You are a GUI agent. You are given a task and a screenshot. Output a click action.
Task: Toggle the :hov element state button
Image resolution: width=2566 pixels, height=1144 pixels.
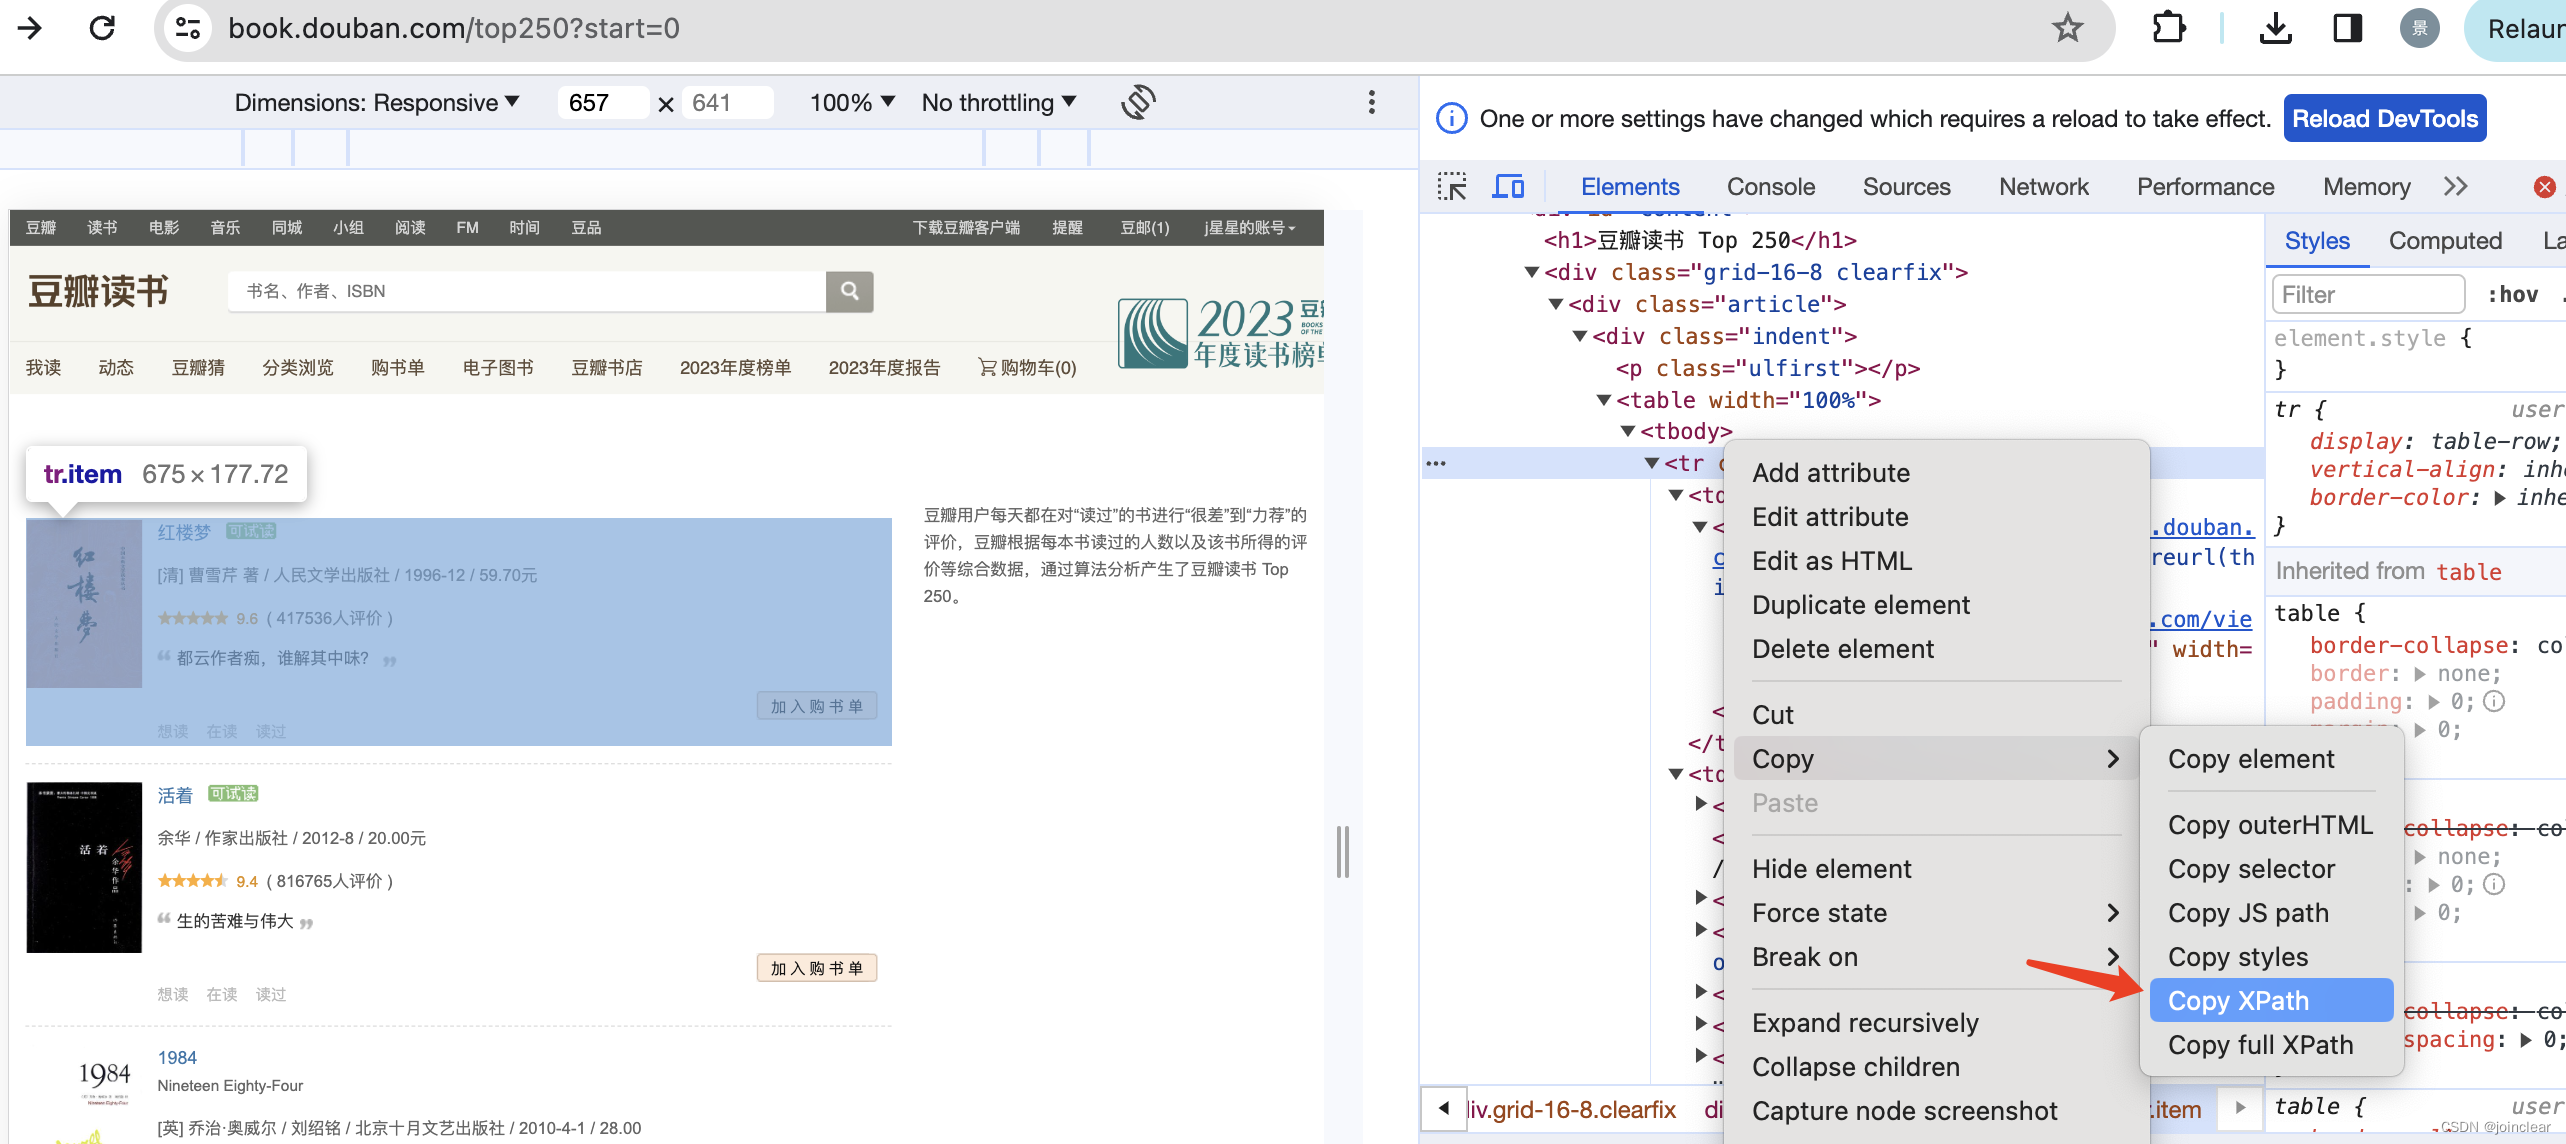coord(2512,295)
